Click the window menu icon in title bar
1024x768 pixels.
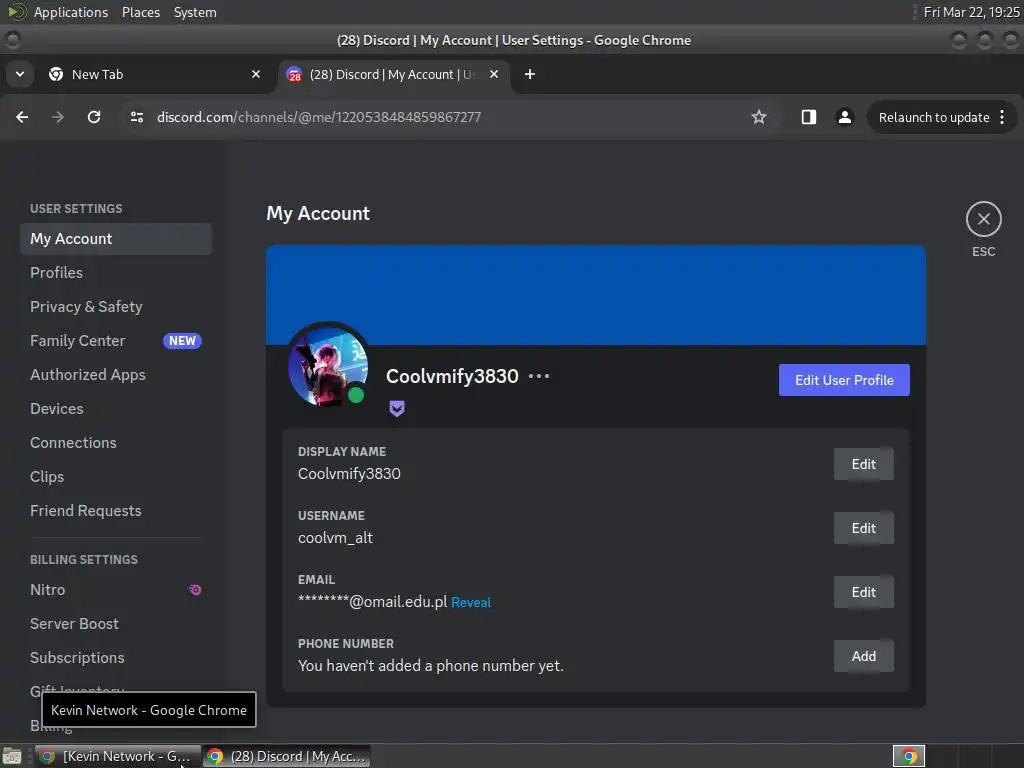(12, 40)
